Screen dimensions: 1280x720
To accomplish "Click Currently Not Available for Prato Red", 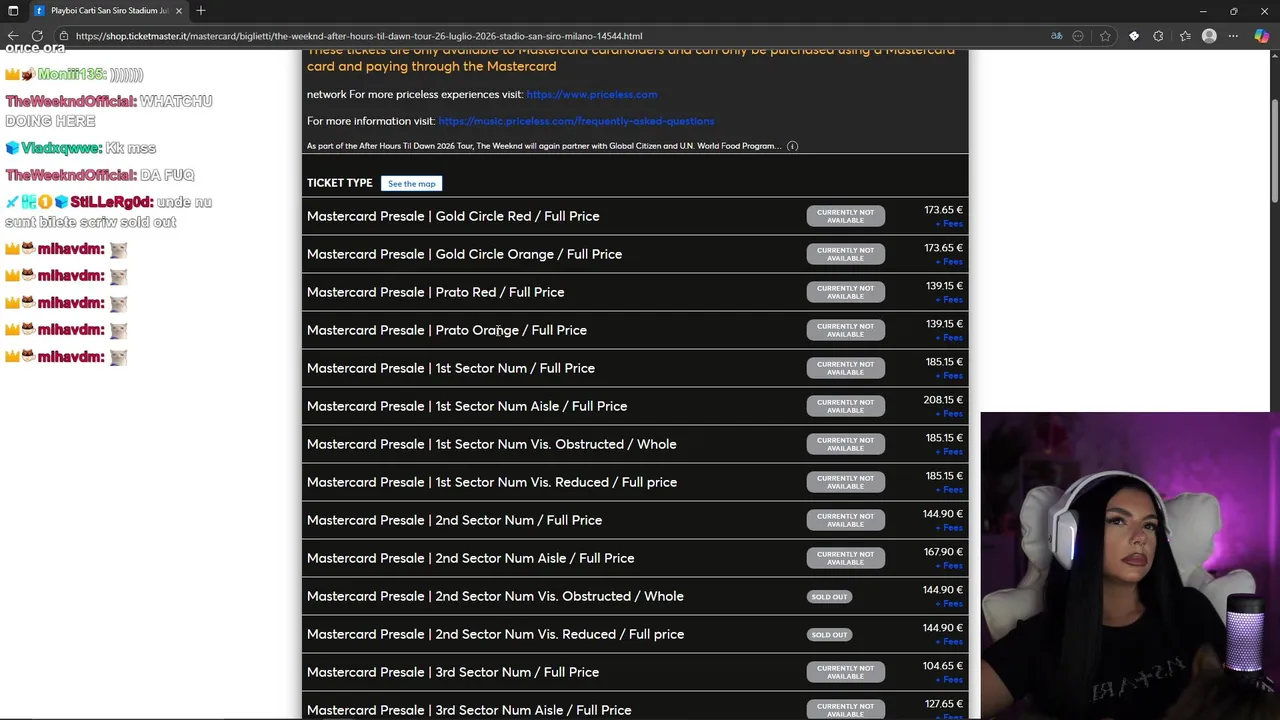I will (x=845, y=292).
